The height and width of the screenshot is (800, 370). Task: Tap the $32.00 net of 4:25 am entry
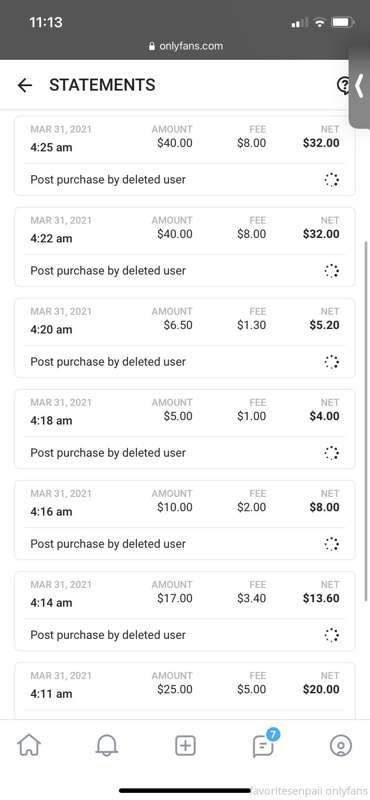[x=321, y=143]
